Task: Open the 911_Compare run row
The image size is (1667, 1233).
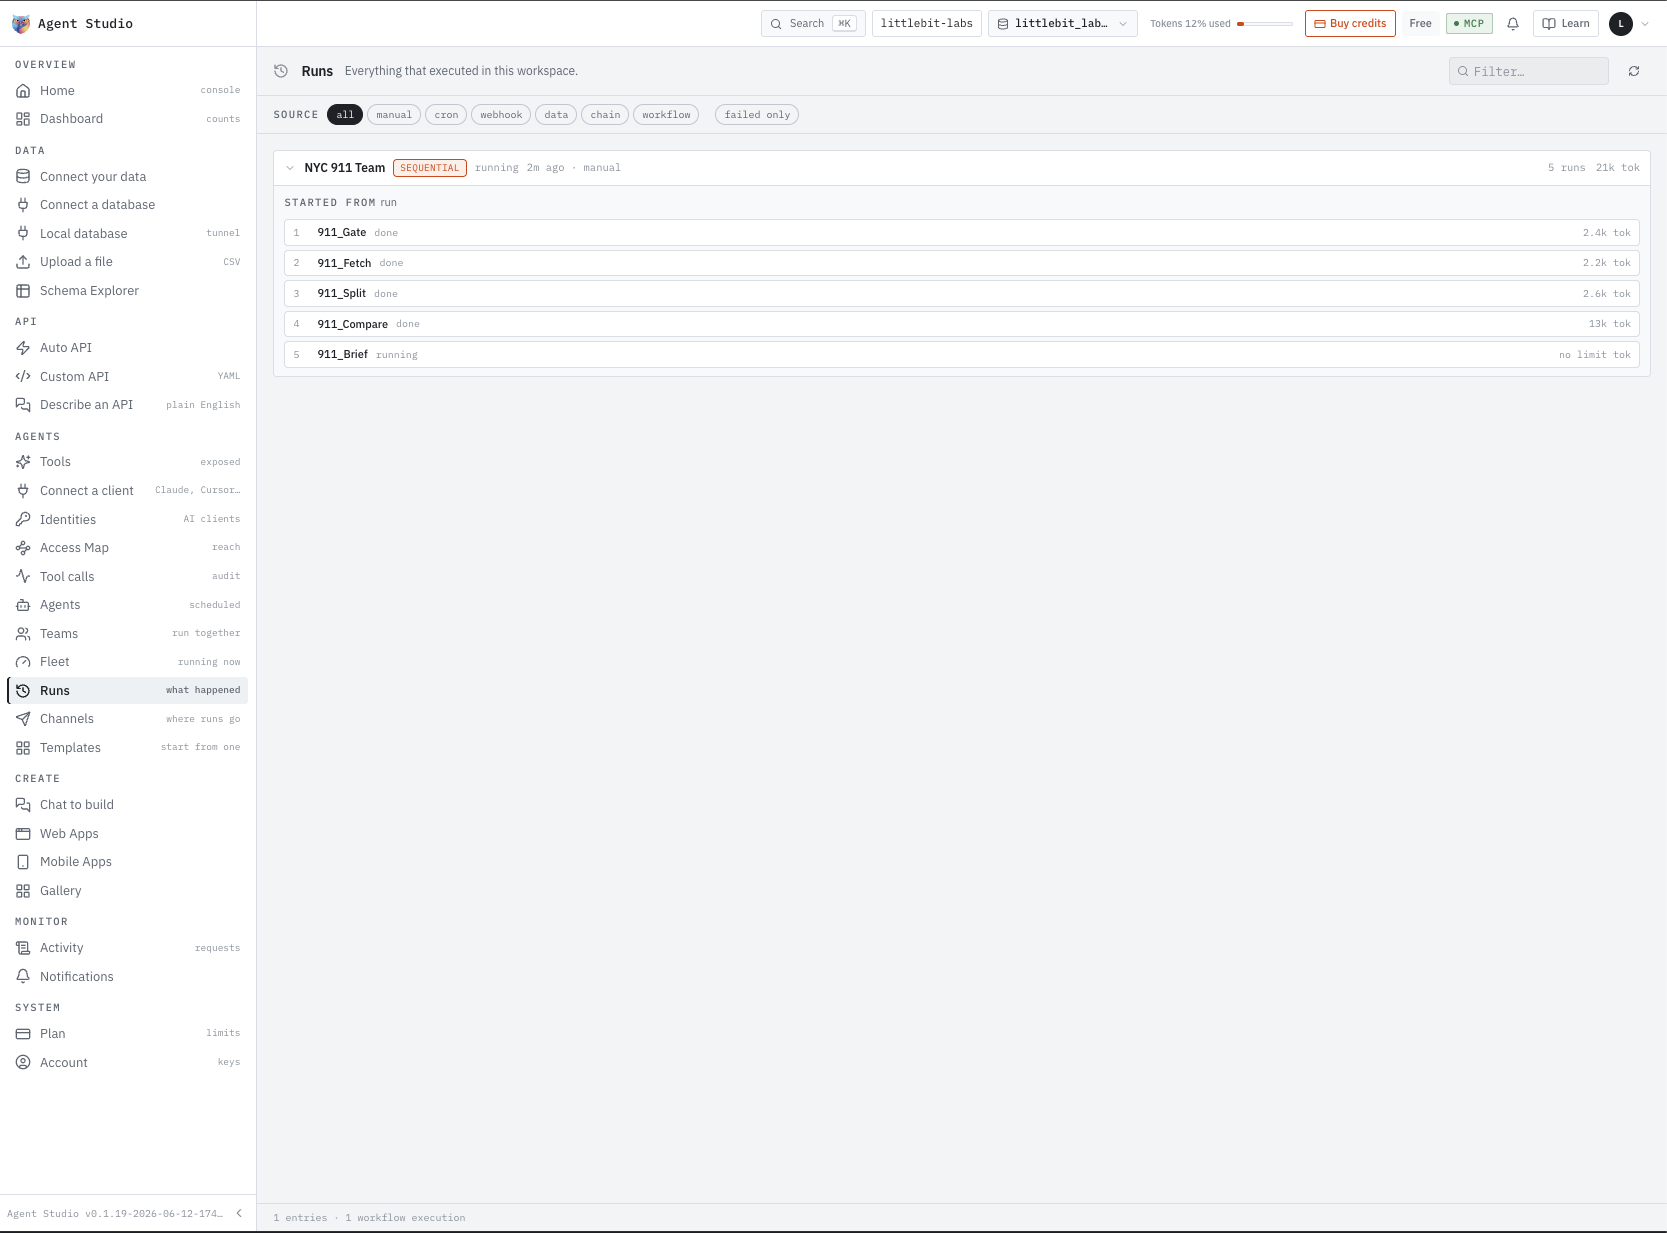Action: coord(962,324)
